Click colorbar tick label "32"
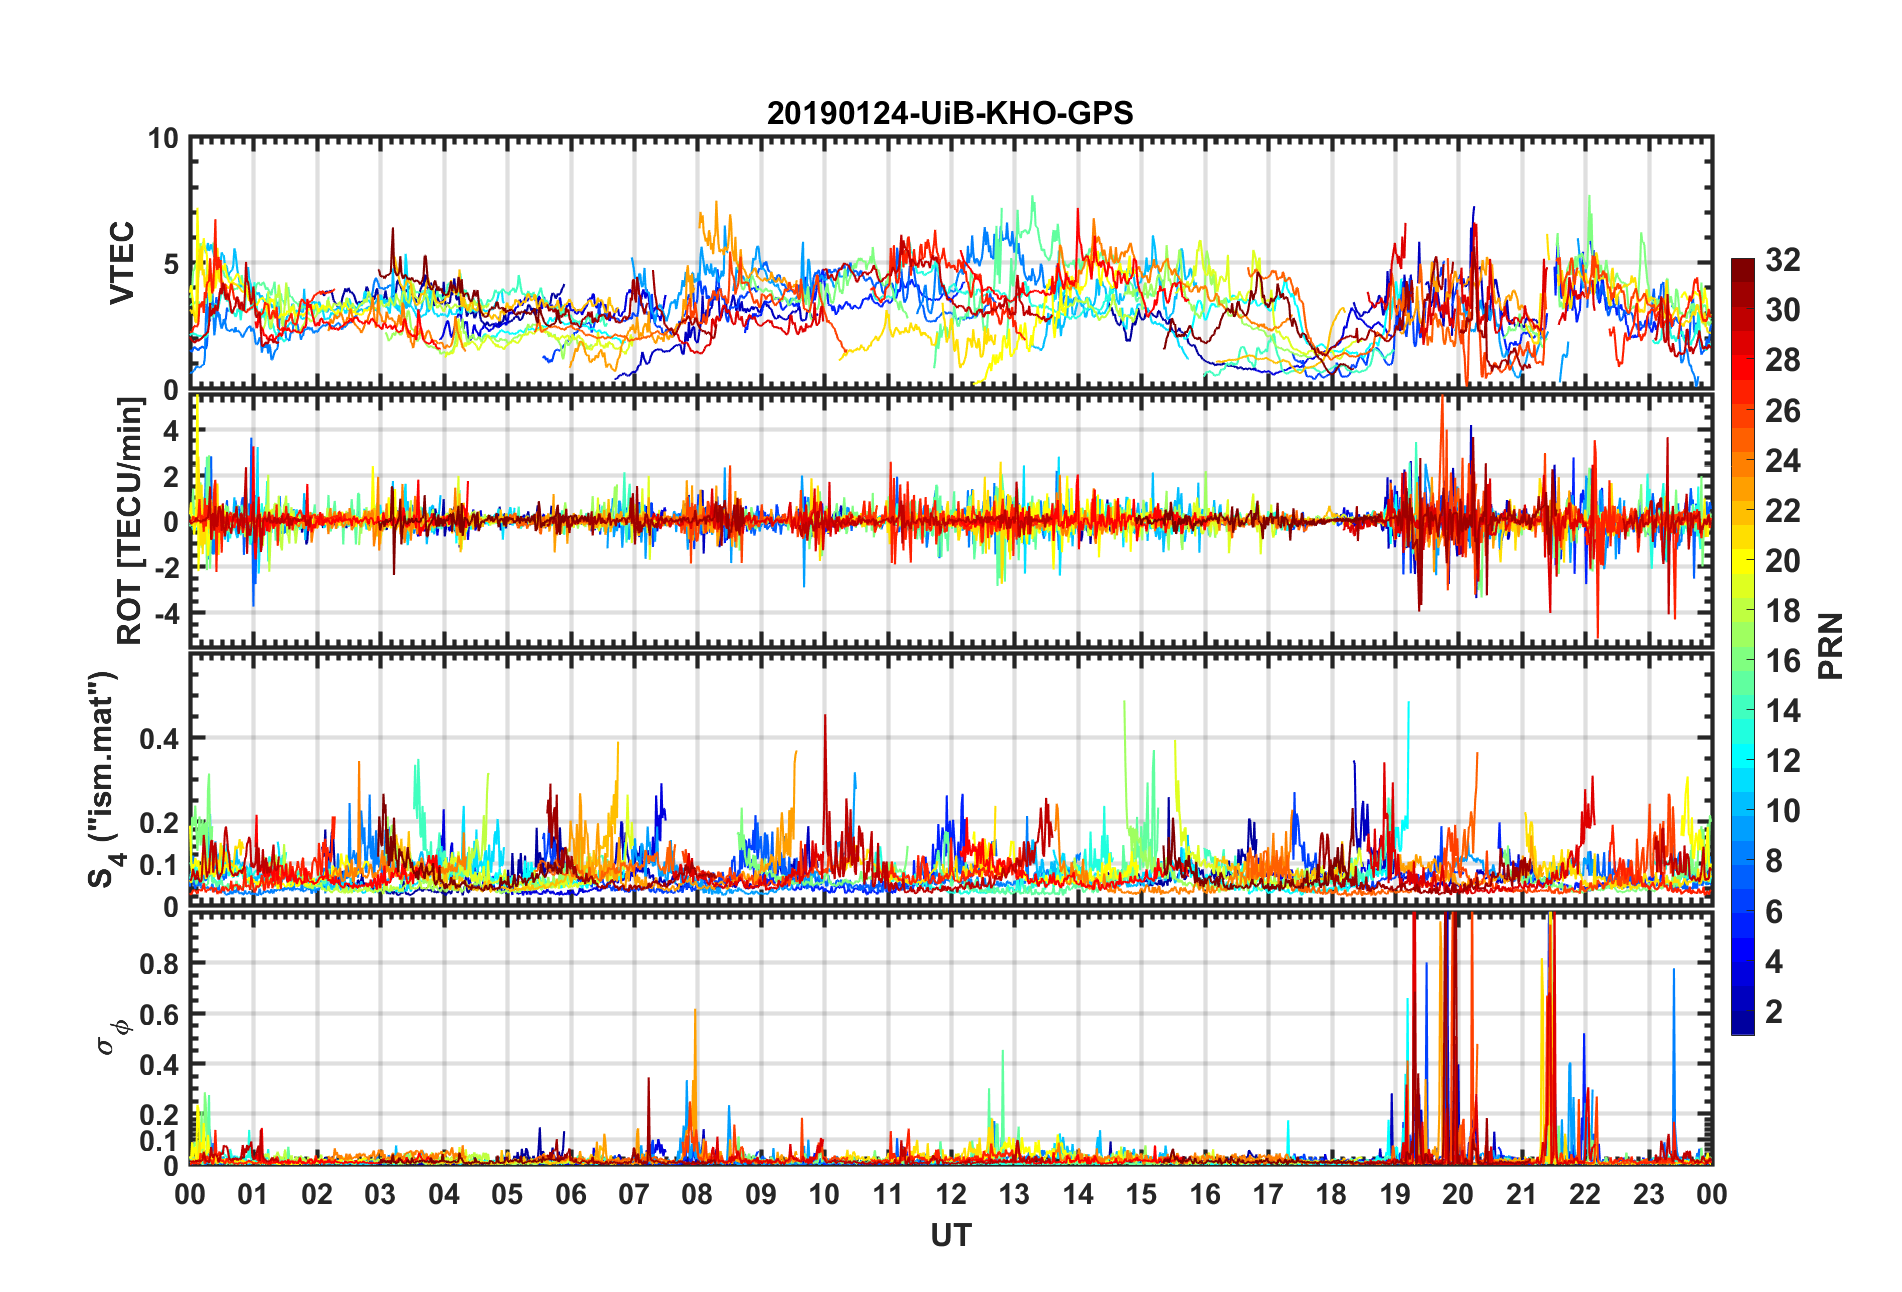 pos(1783,260)
